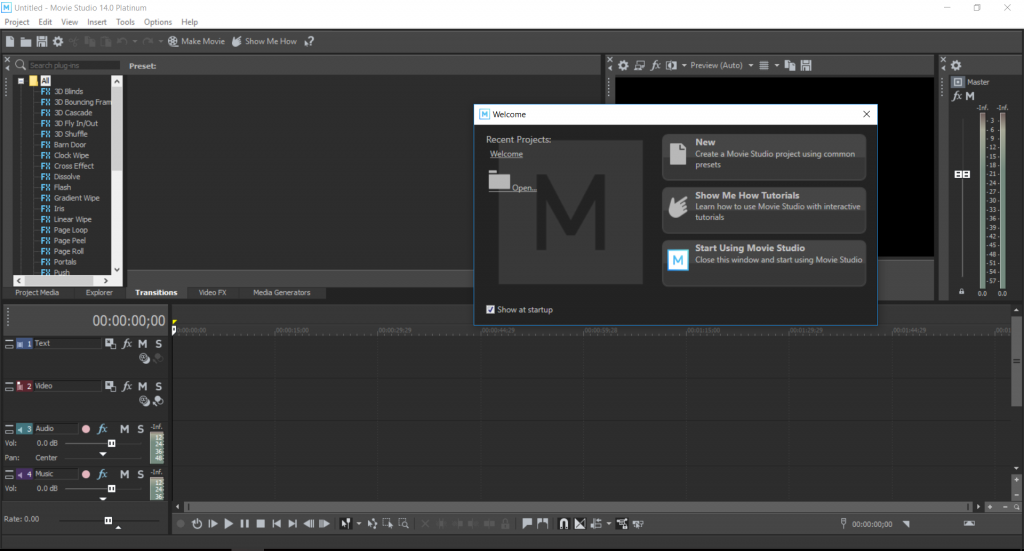Click the Open project folder icon
The width and height of the screenshot is (1024, 551).
(x=25, y=42)
